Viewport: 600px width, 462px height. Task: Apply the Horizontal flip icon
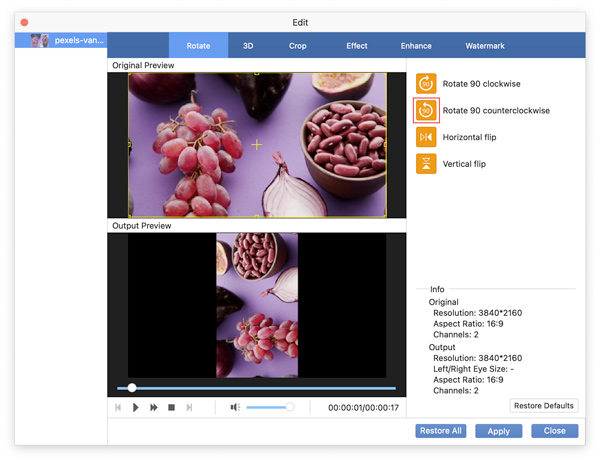point(426,137)
